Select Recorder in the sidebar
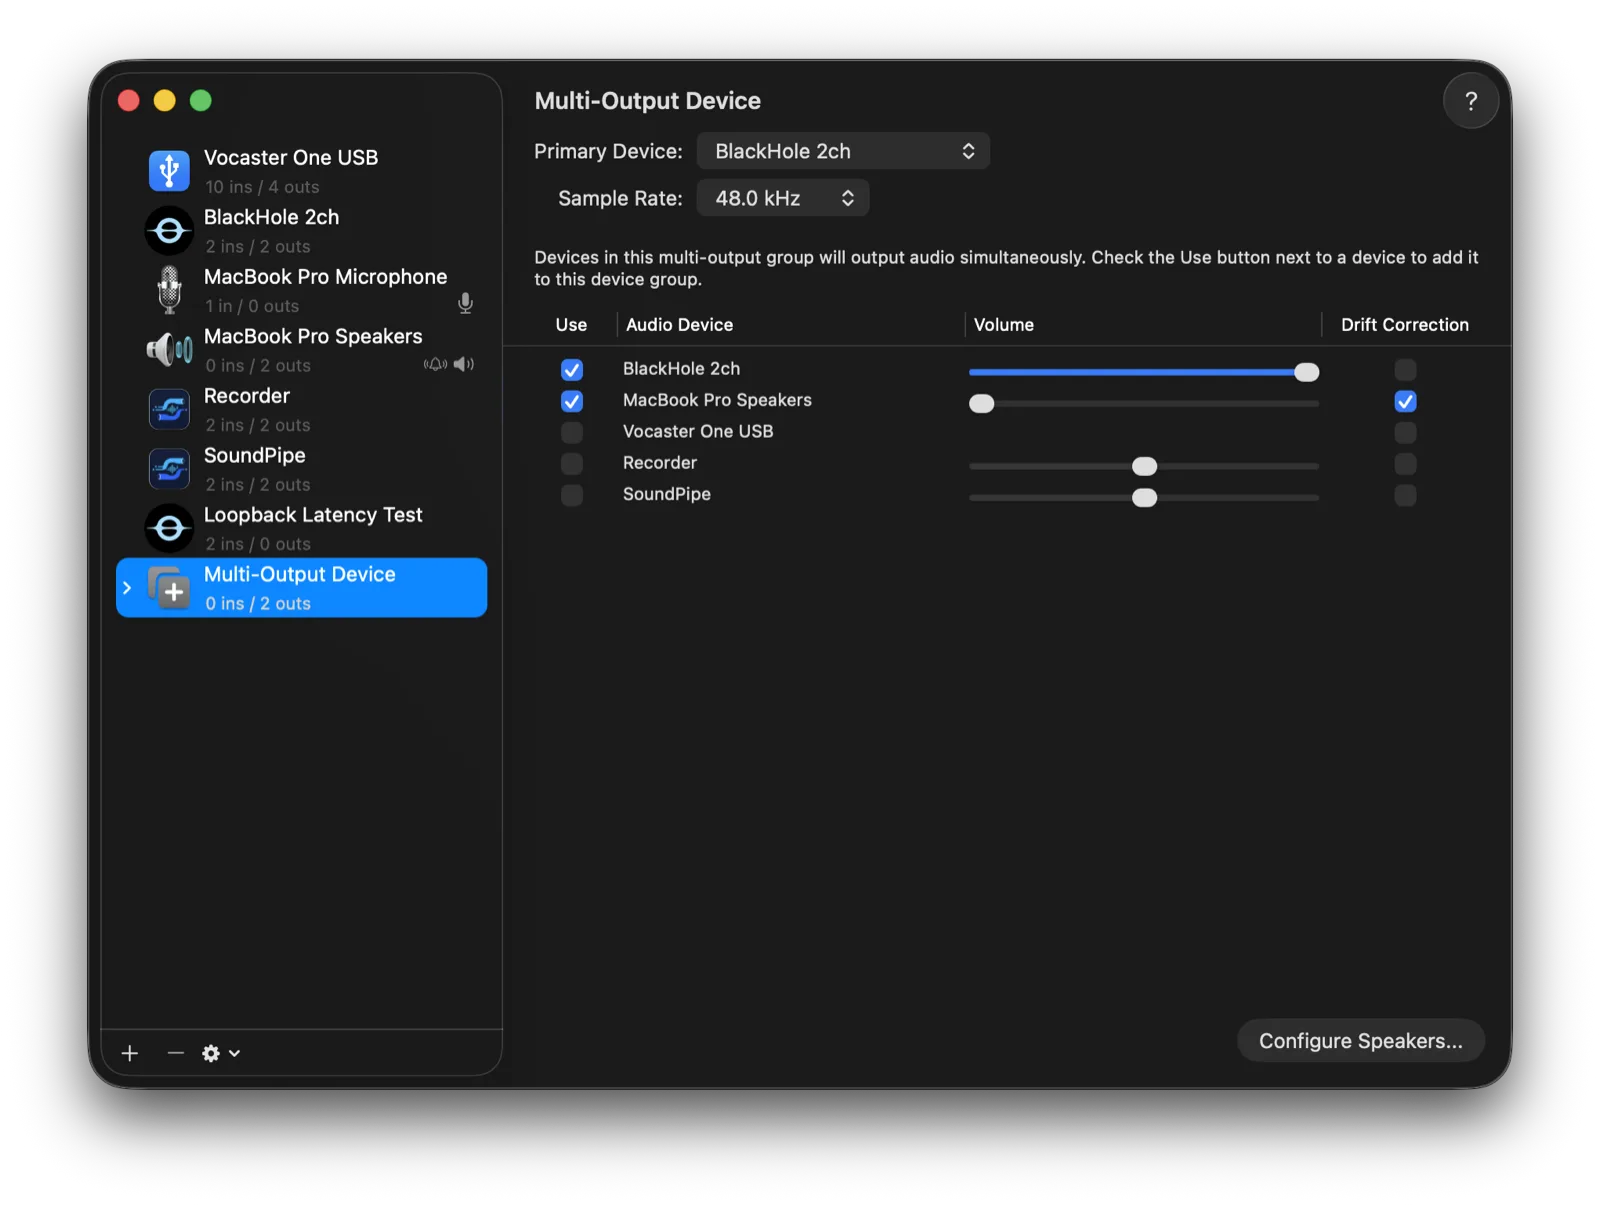Screen dimensions: 1600x1205 [301, 409]
